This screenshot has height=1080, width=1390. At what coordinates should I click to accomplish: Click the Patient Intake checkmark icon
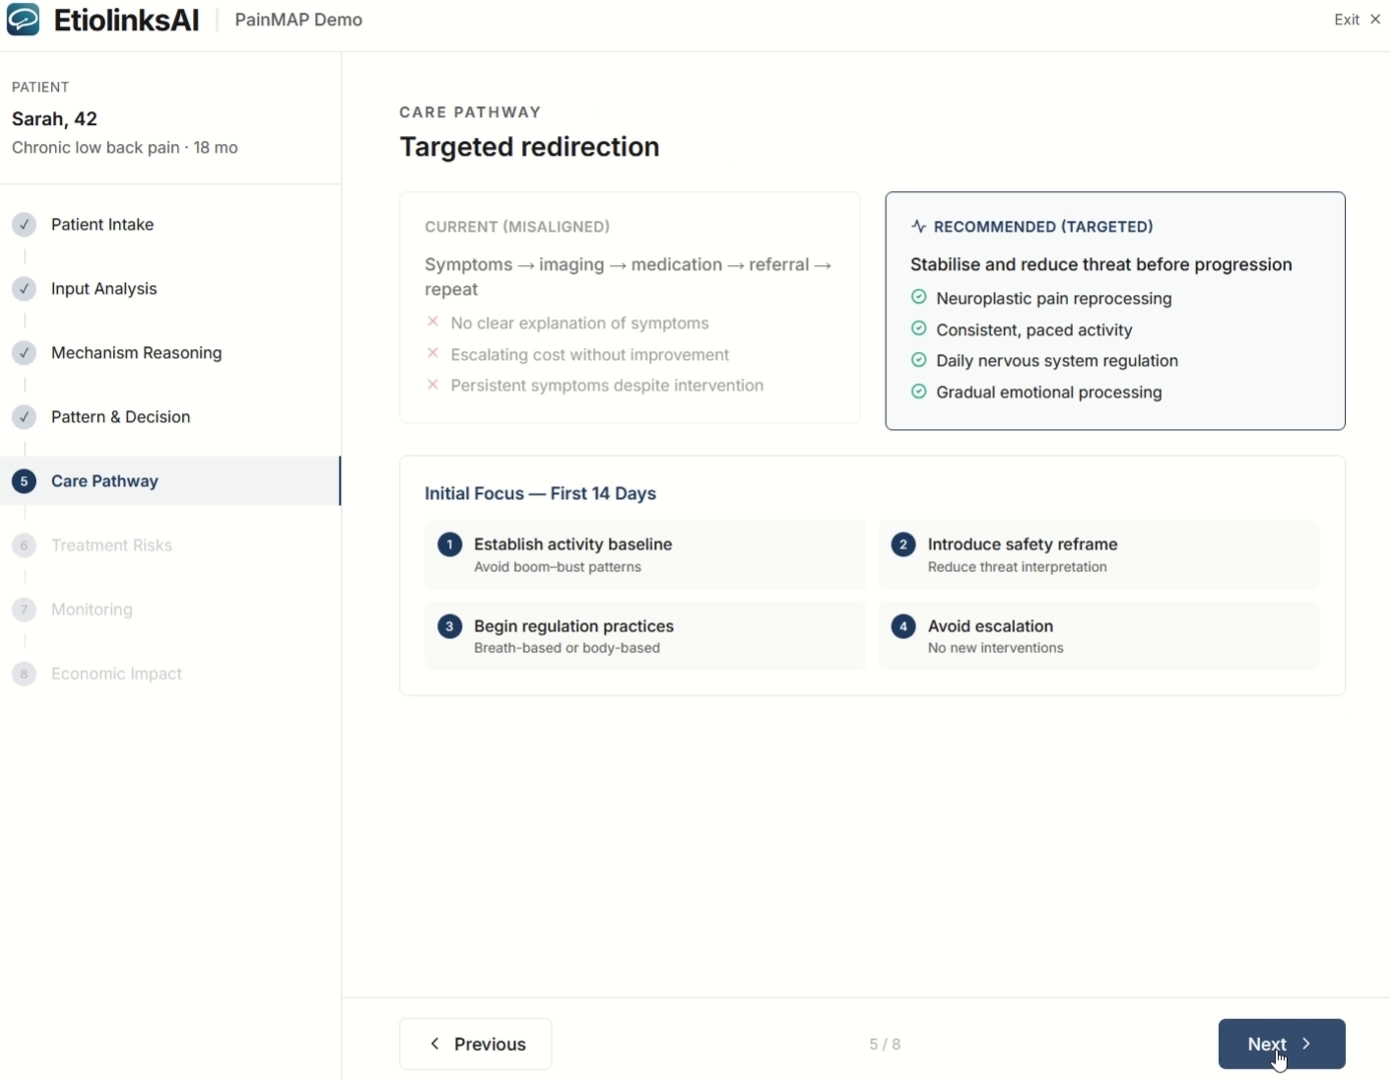pos(24,225)
